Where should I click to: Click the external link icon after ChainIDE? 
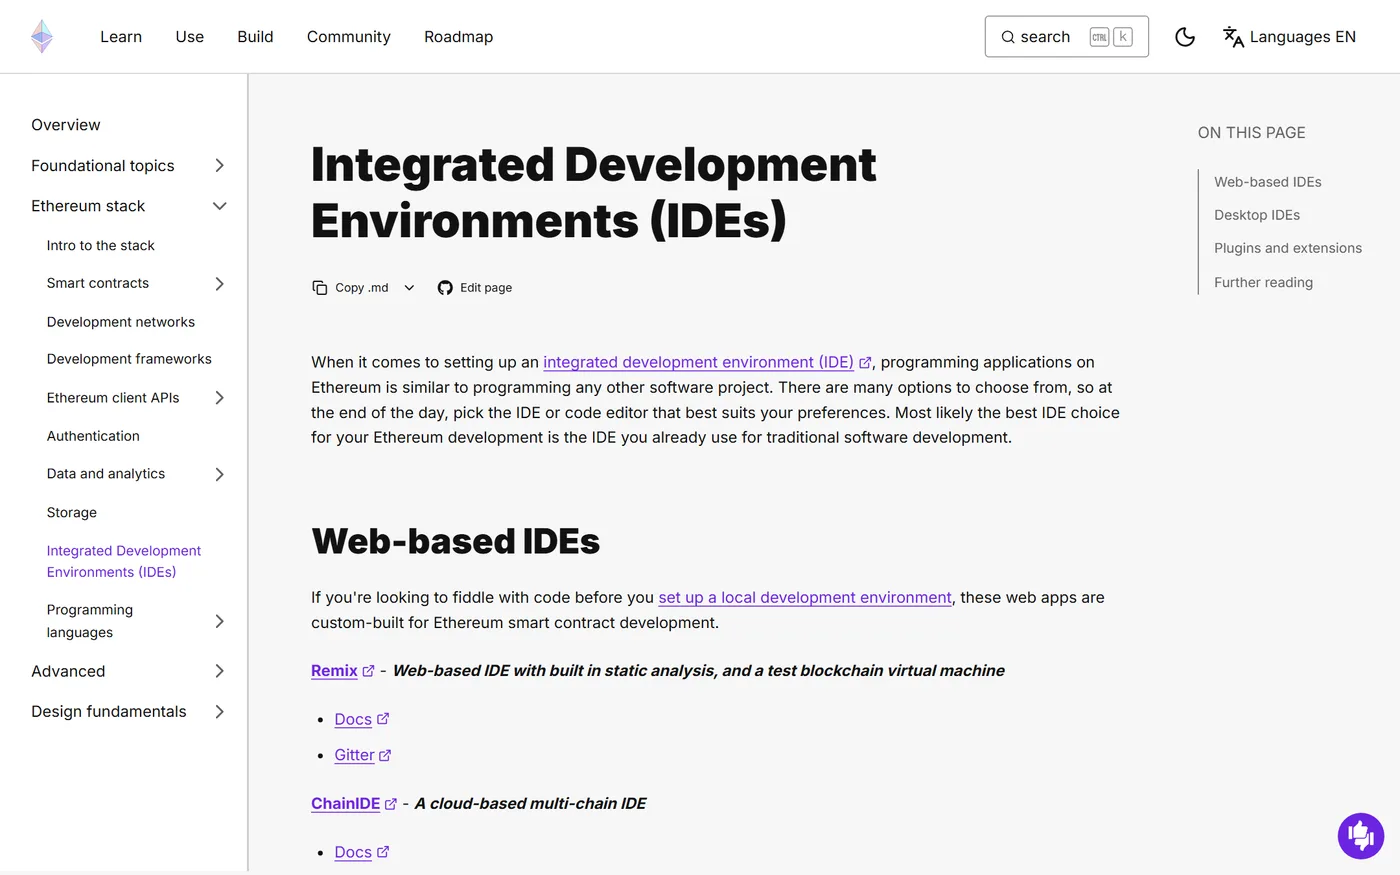pyautogui.click(x=391, y=804)
